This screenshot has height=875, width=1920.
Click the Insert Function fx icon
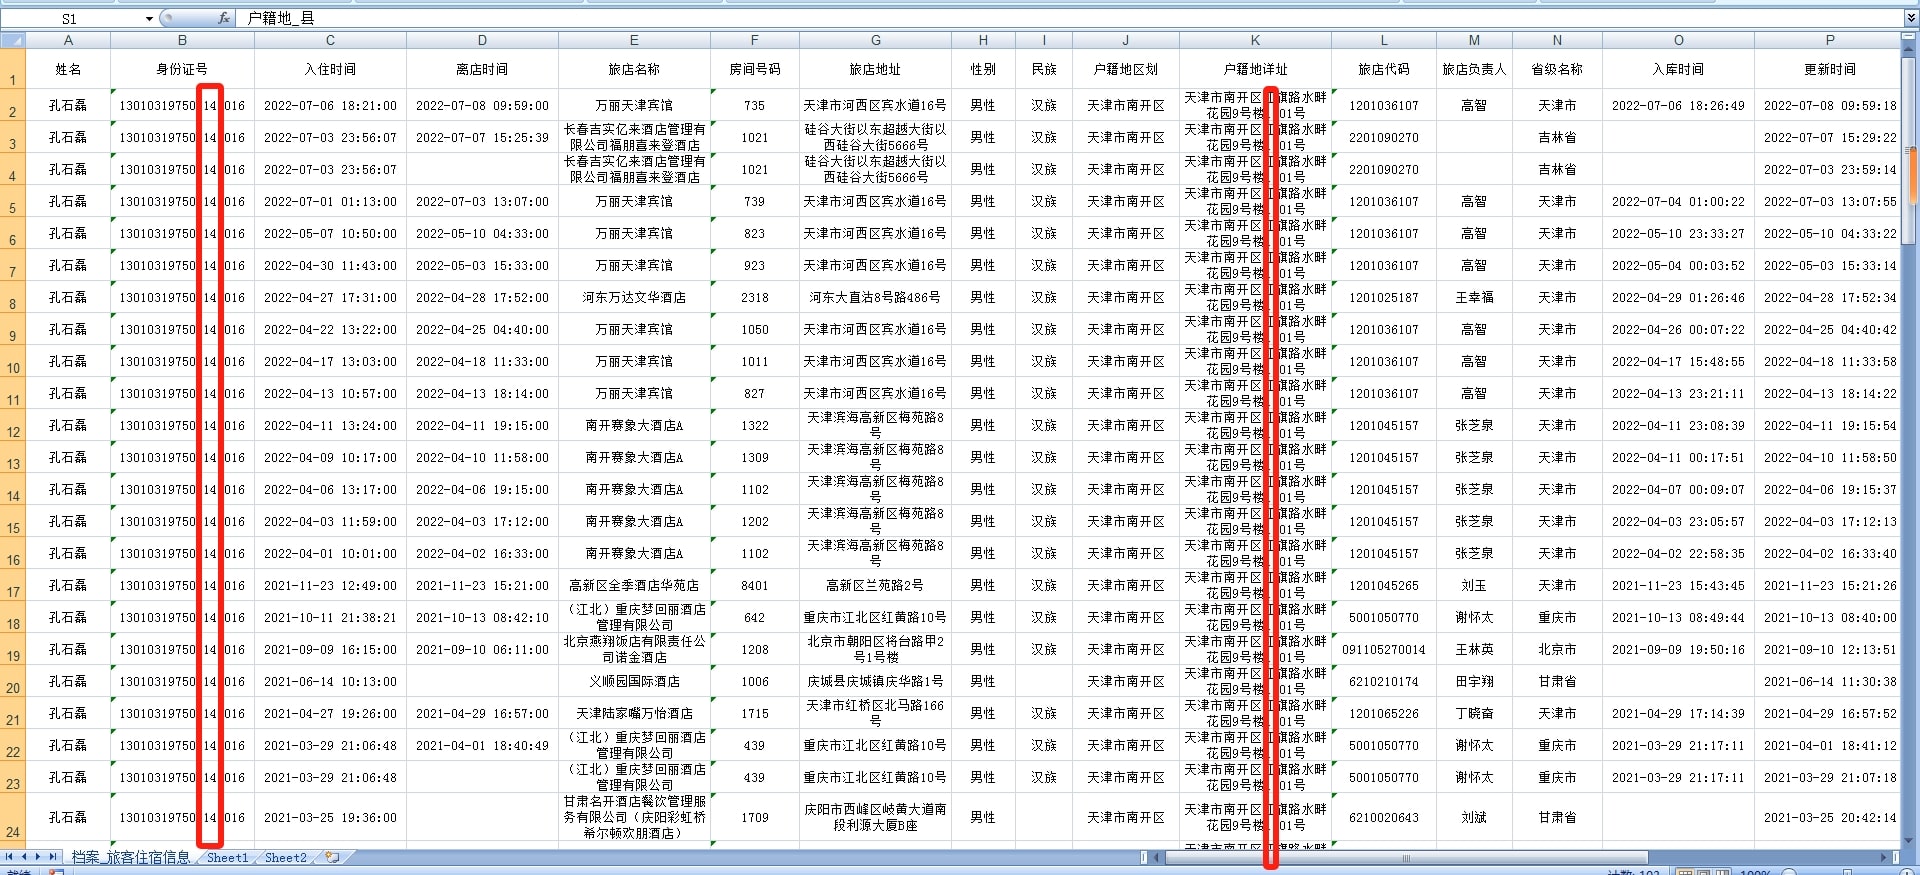(x=224, y=18)
